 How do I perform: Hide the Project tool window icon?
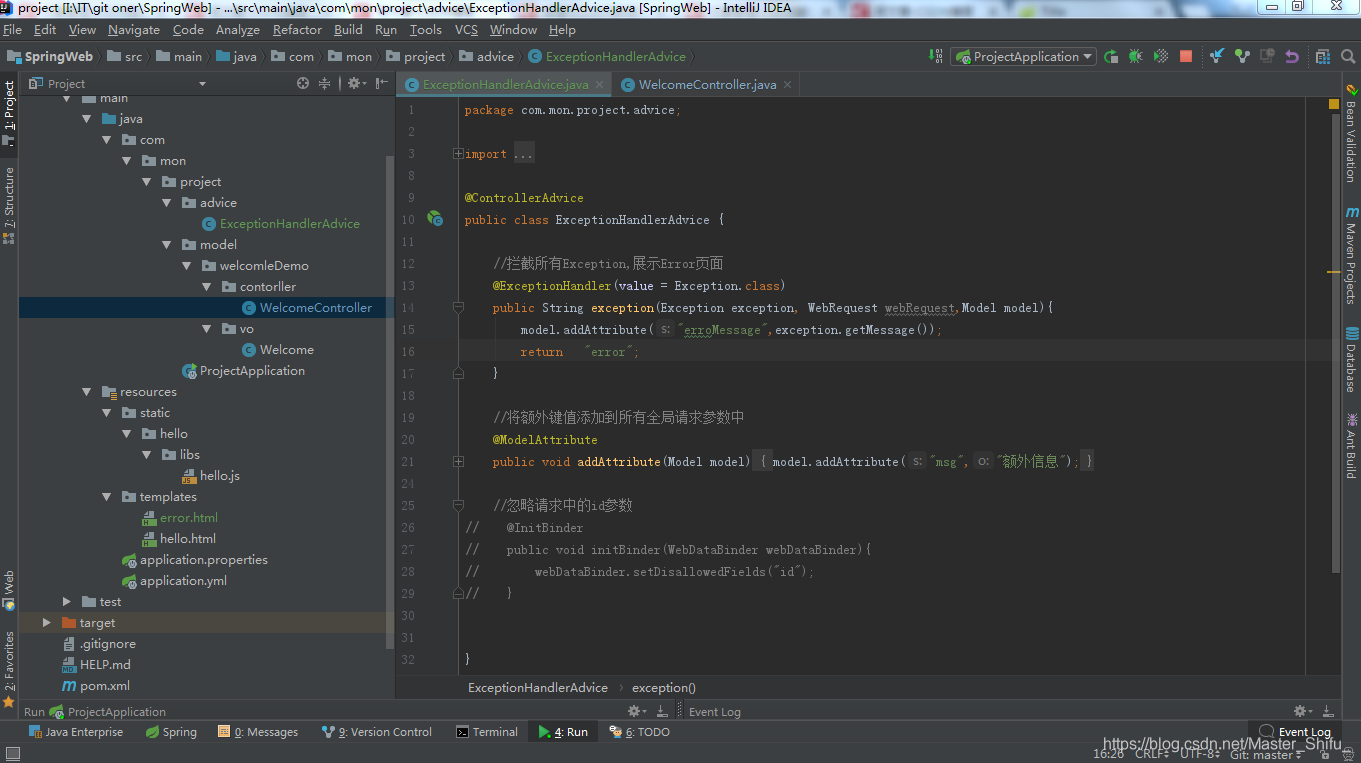[381, 84]
